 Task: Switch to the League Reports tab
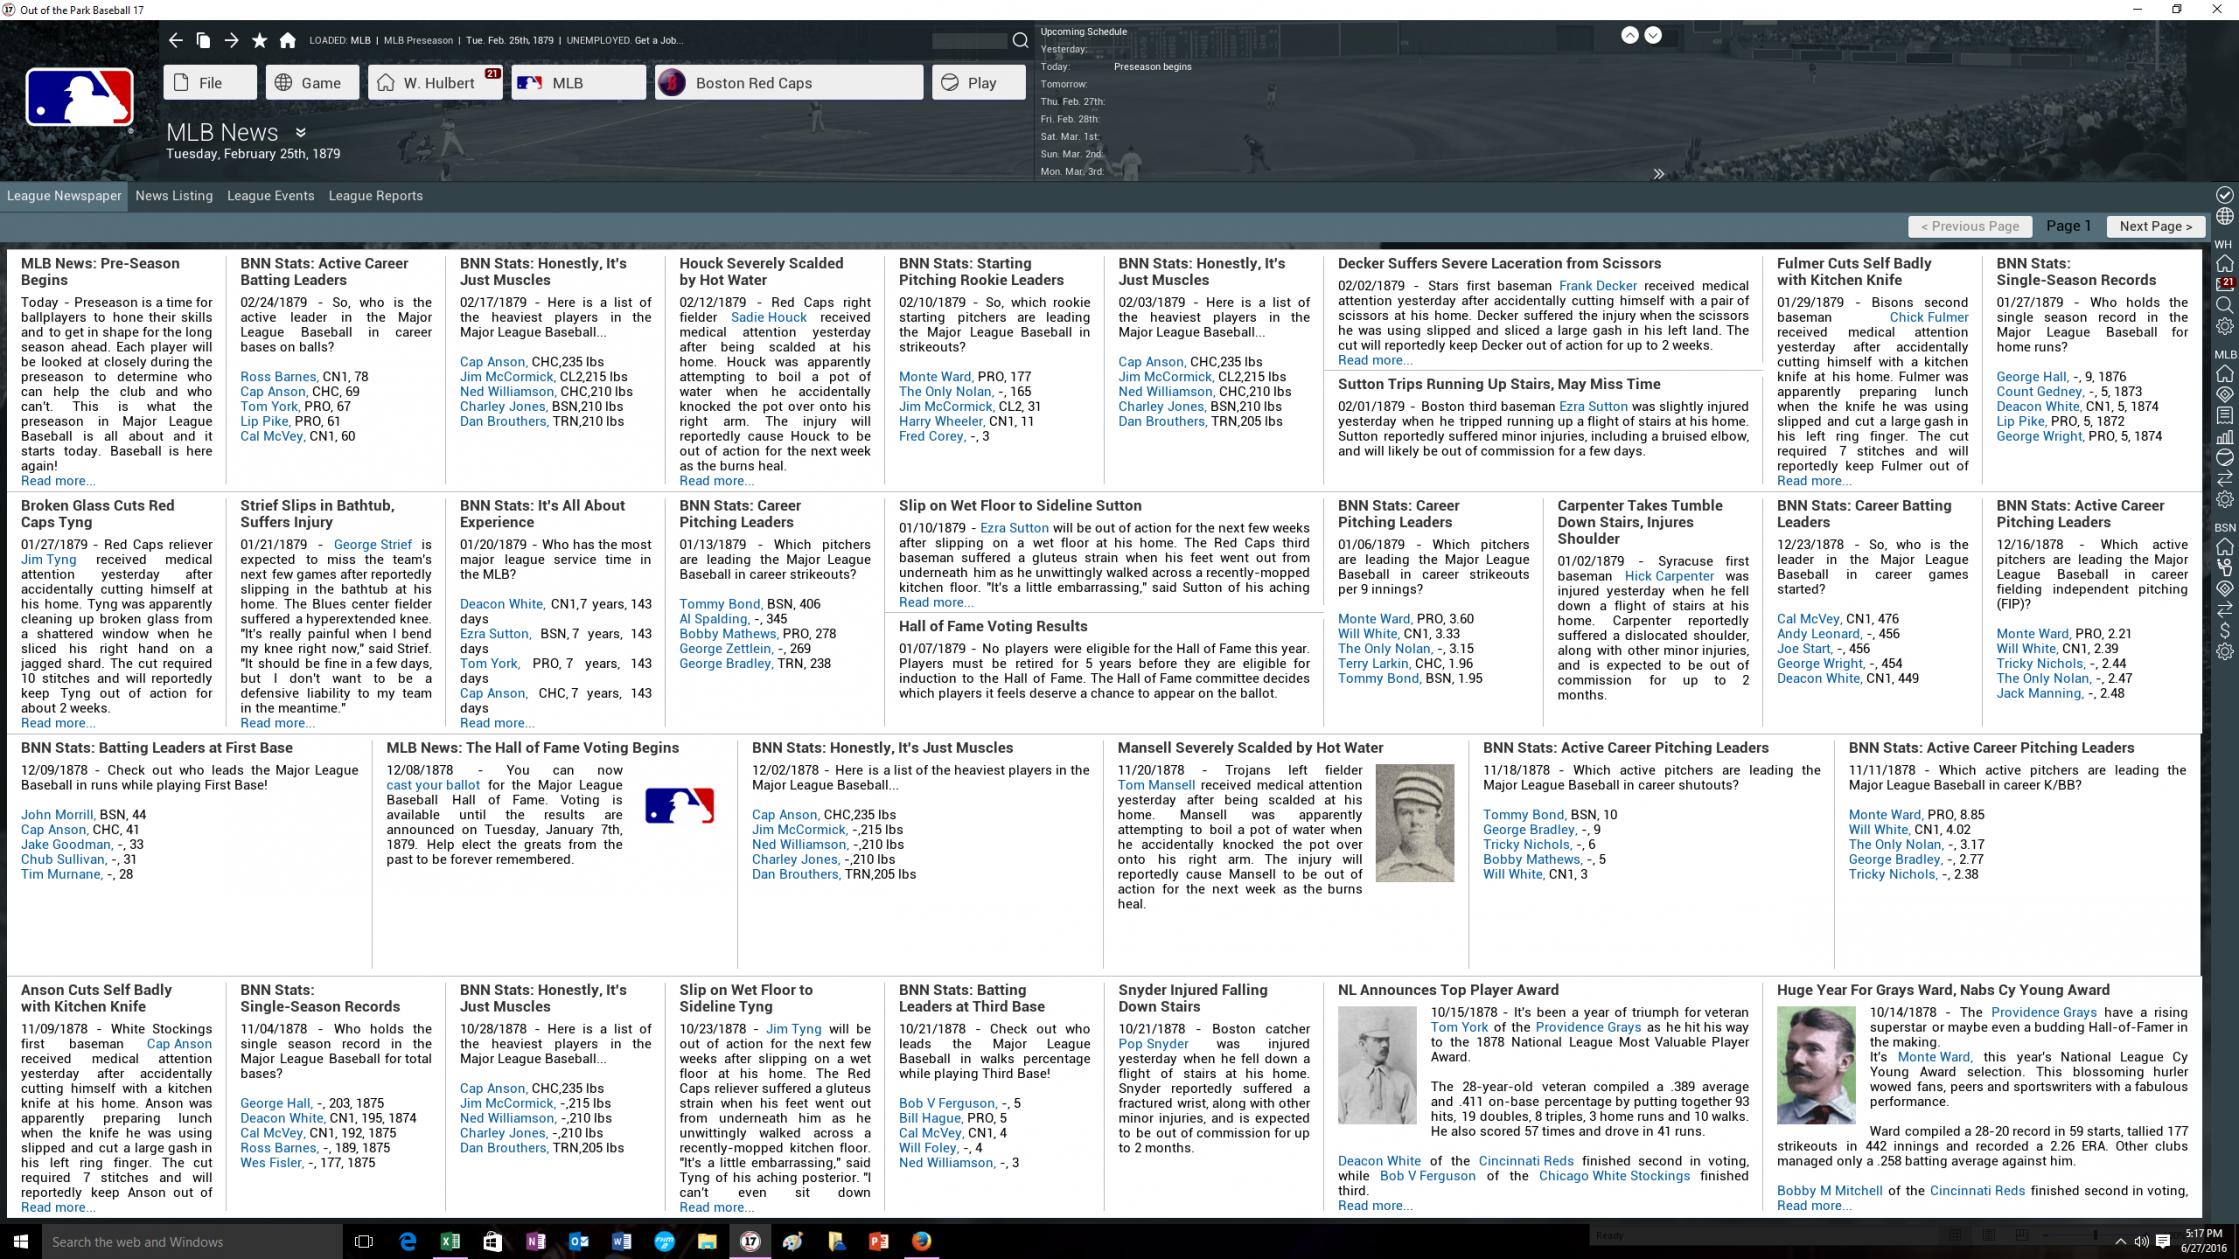[x=375, y=196]
